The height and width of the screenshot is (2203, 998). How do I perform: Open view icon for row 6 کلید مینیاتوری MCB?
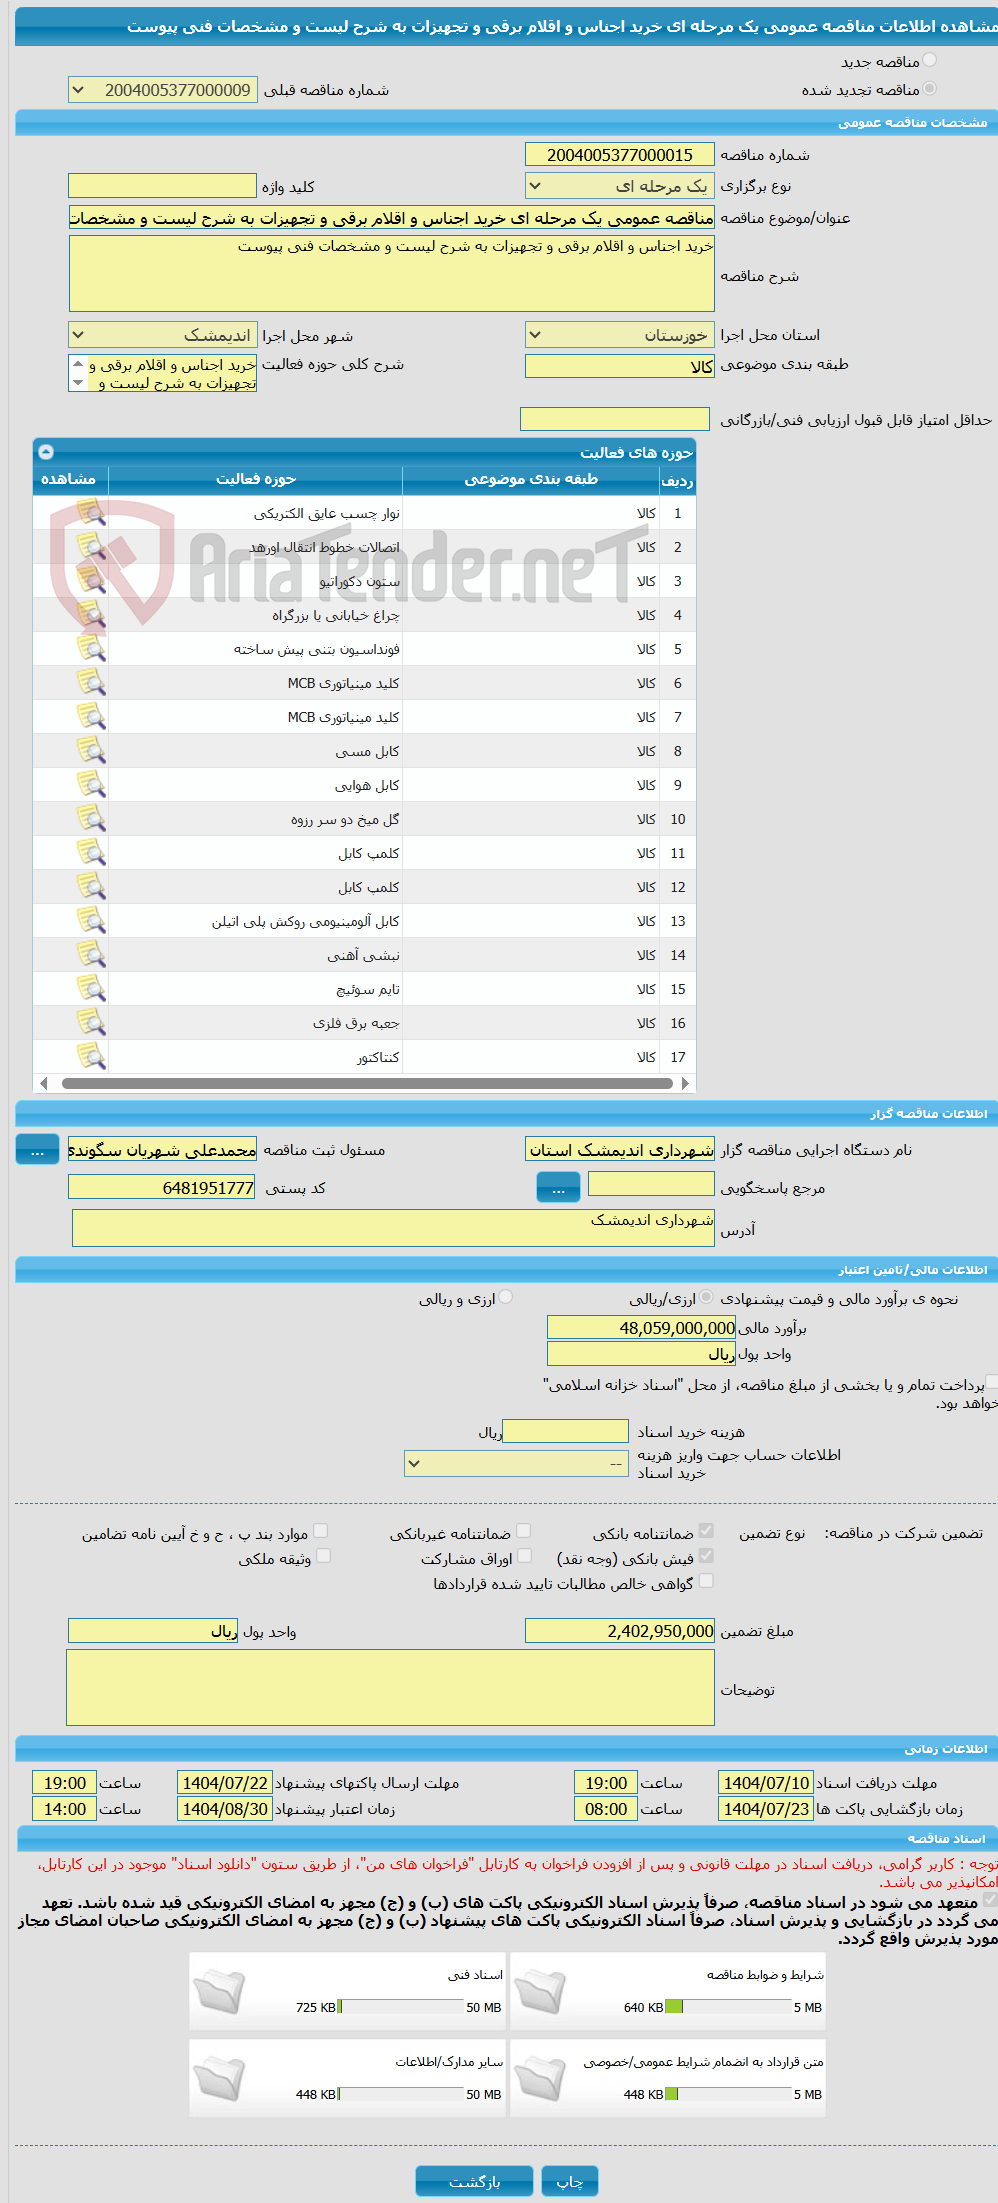coord(91,683)
